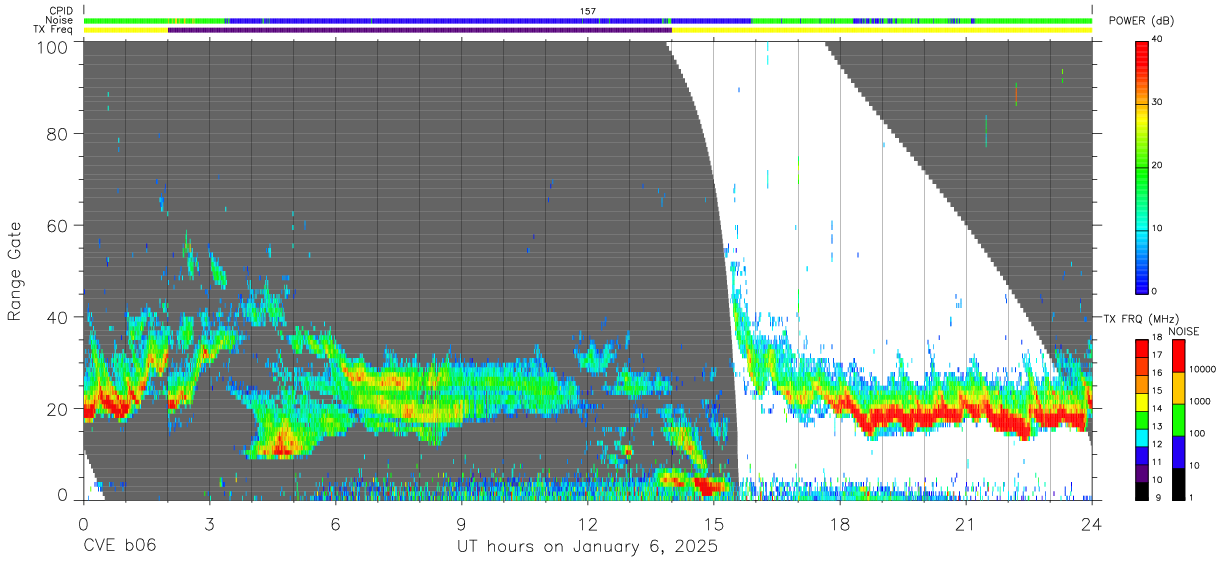Click the 80 tick on Range Gate axis
This screenshot has width=1228, height=567.
coord(57,133)
